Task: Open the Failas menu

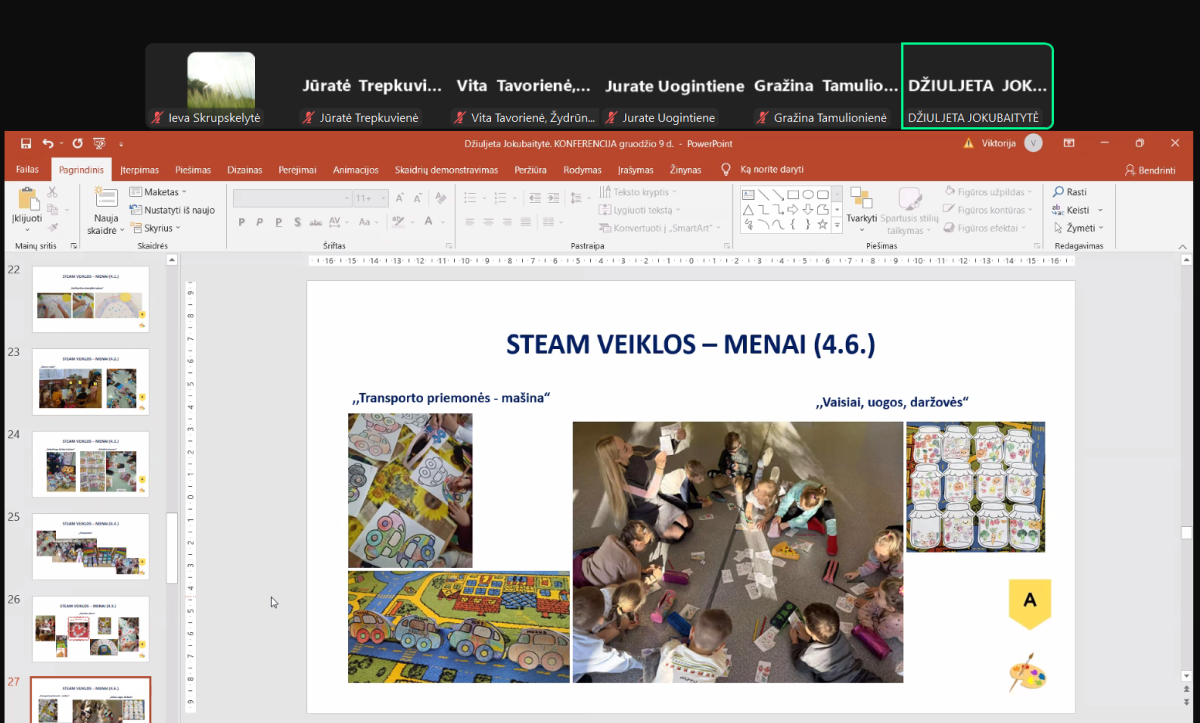Action: pos(27,170)
